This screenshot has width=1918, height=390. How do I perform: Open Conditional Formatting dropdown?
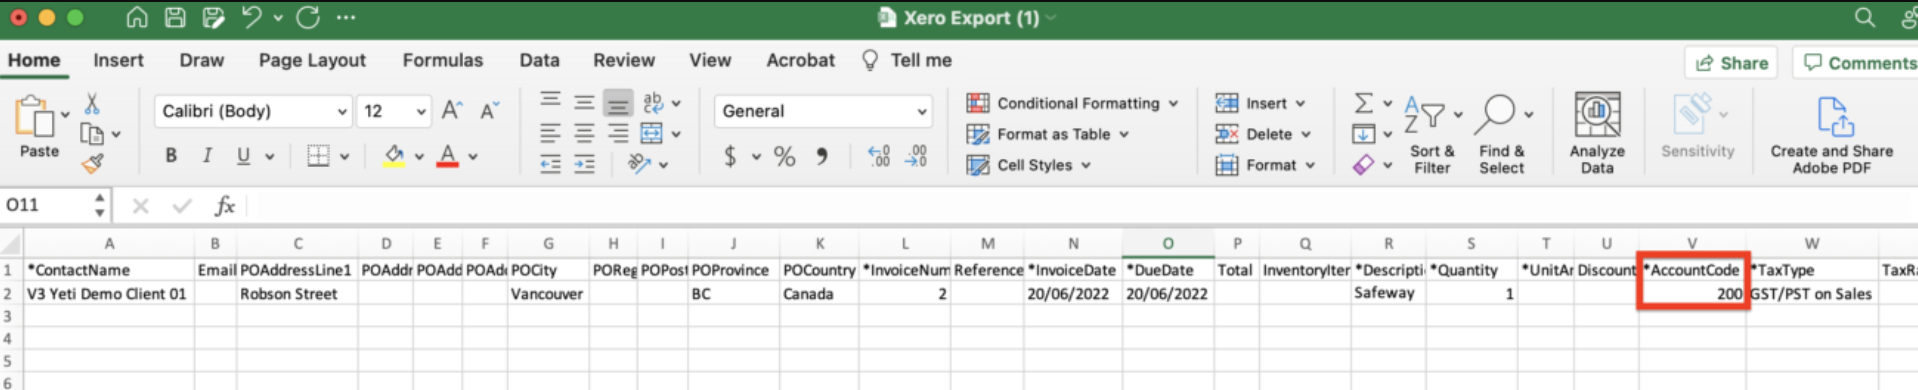pos(1073,103)
